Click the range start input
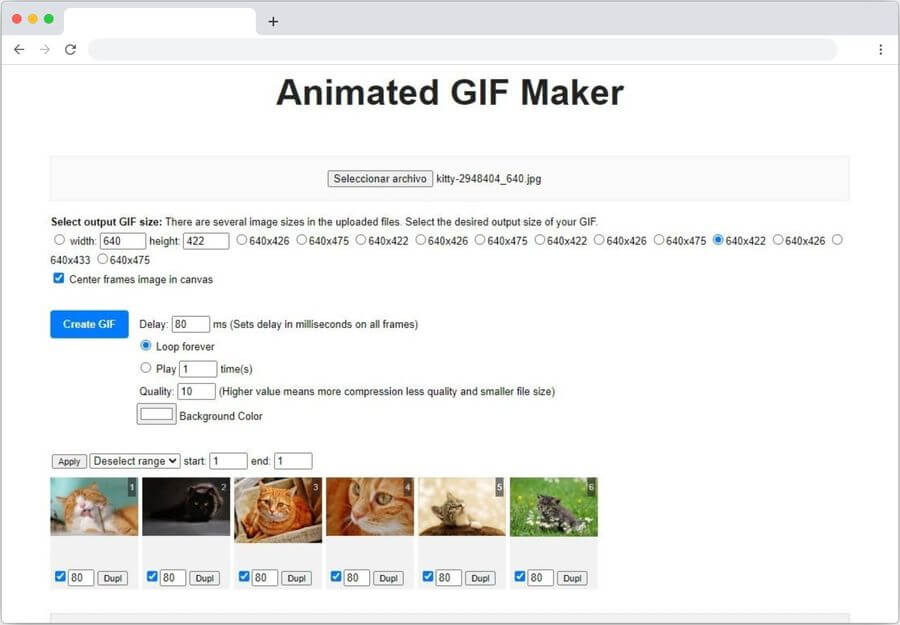900x625 pixels. [228, 461]
